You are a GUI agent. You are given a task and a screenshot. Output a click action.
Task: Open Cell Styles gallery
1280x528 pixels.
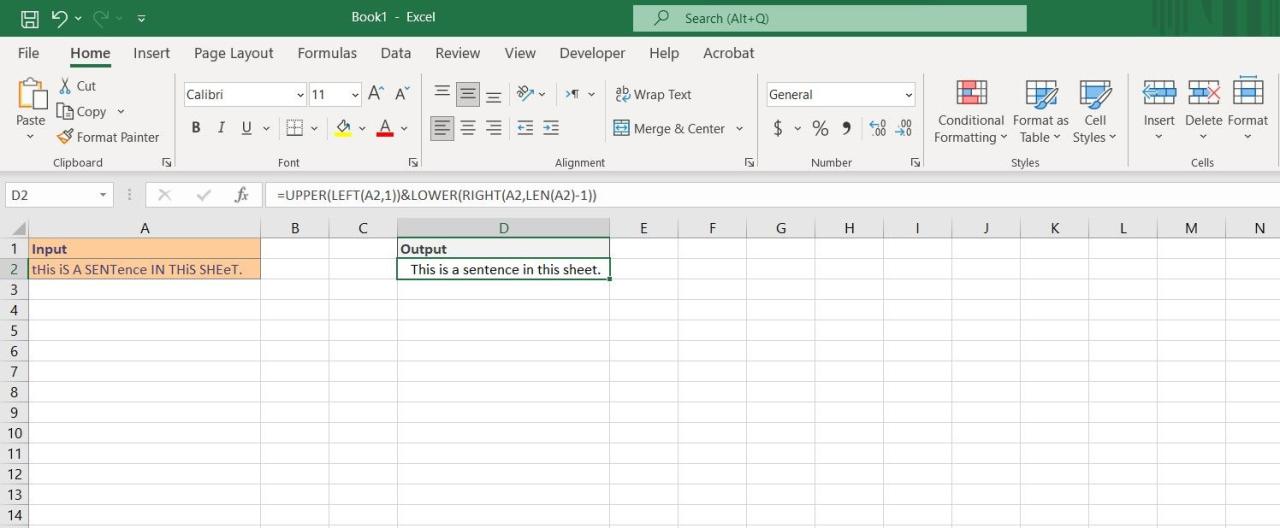[x=1095, y=112]
